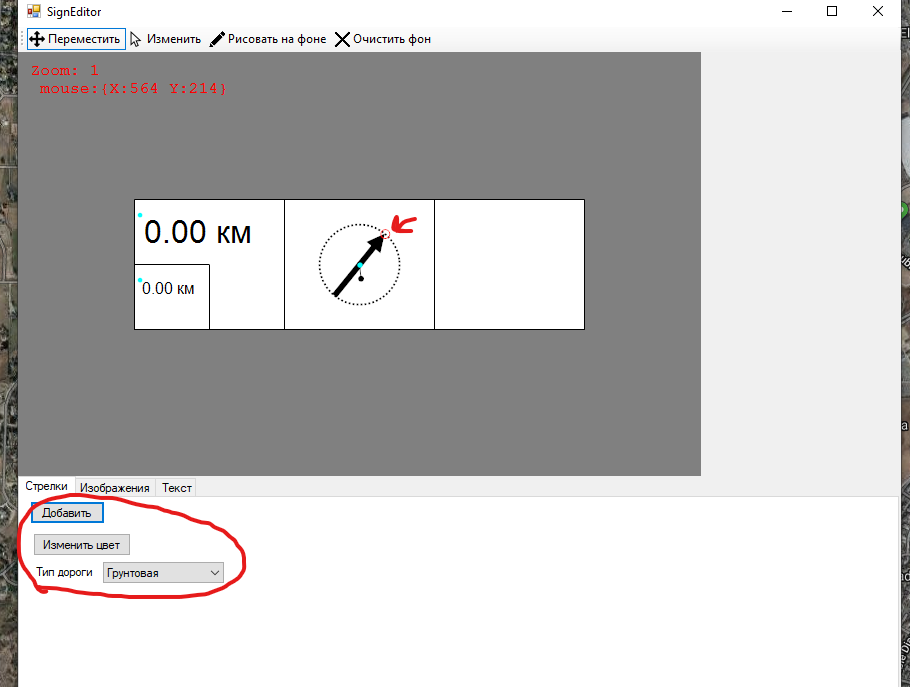Image resolution: width=910 pixels, height=687 pixels.
Task: Click the black dot below the arrow
Action: [x=361, y=278]
